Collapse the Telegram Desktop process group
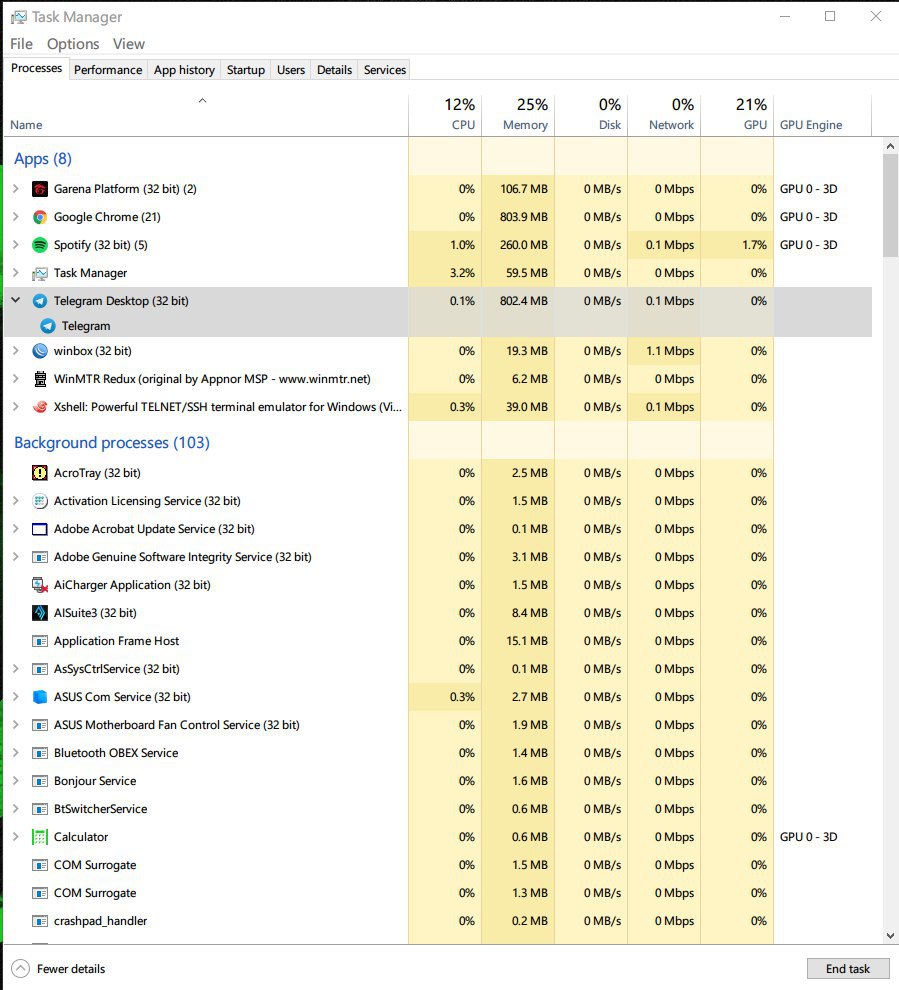Image resolution: width=899 pixels, height=990 pixels. pyautogui.click(x=15, y=301)
